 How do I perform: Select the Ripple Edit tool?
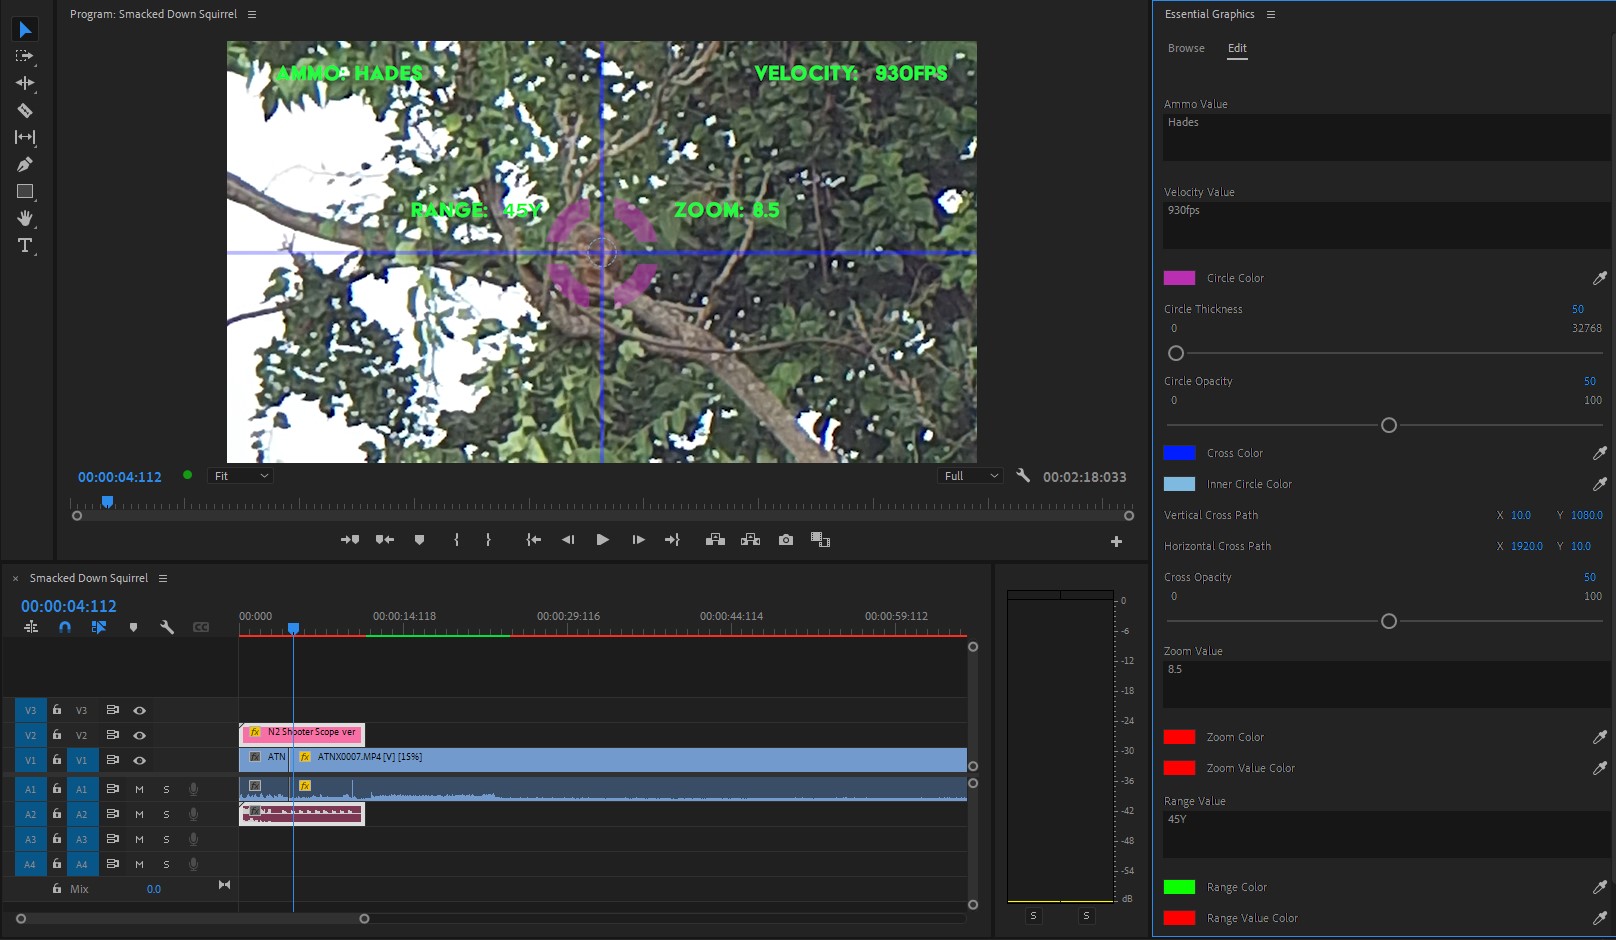coord(25,83)
